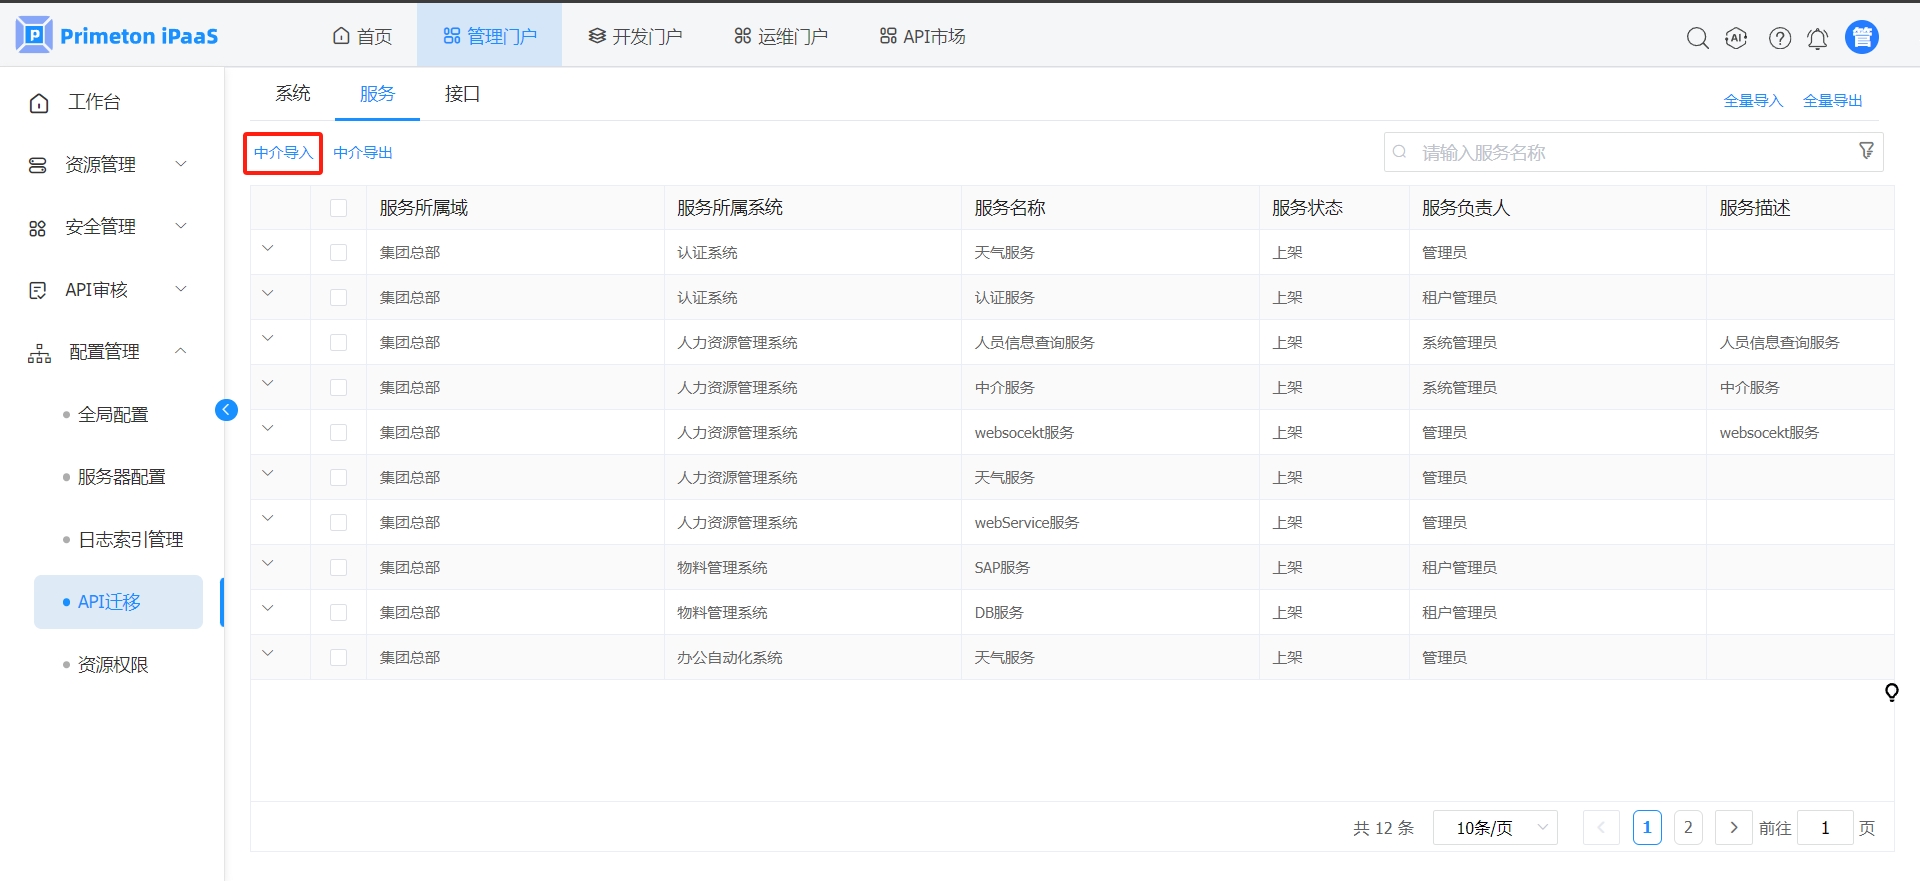Click the Primeton iPaaS logo
This screenshot has width=1920, height=881.
(118, 36)
